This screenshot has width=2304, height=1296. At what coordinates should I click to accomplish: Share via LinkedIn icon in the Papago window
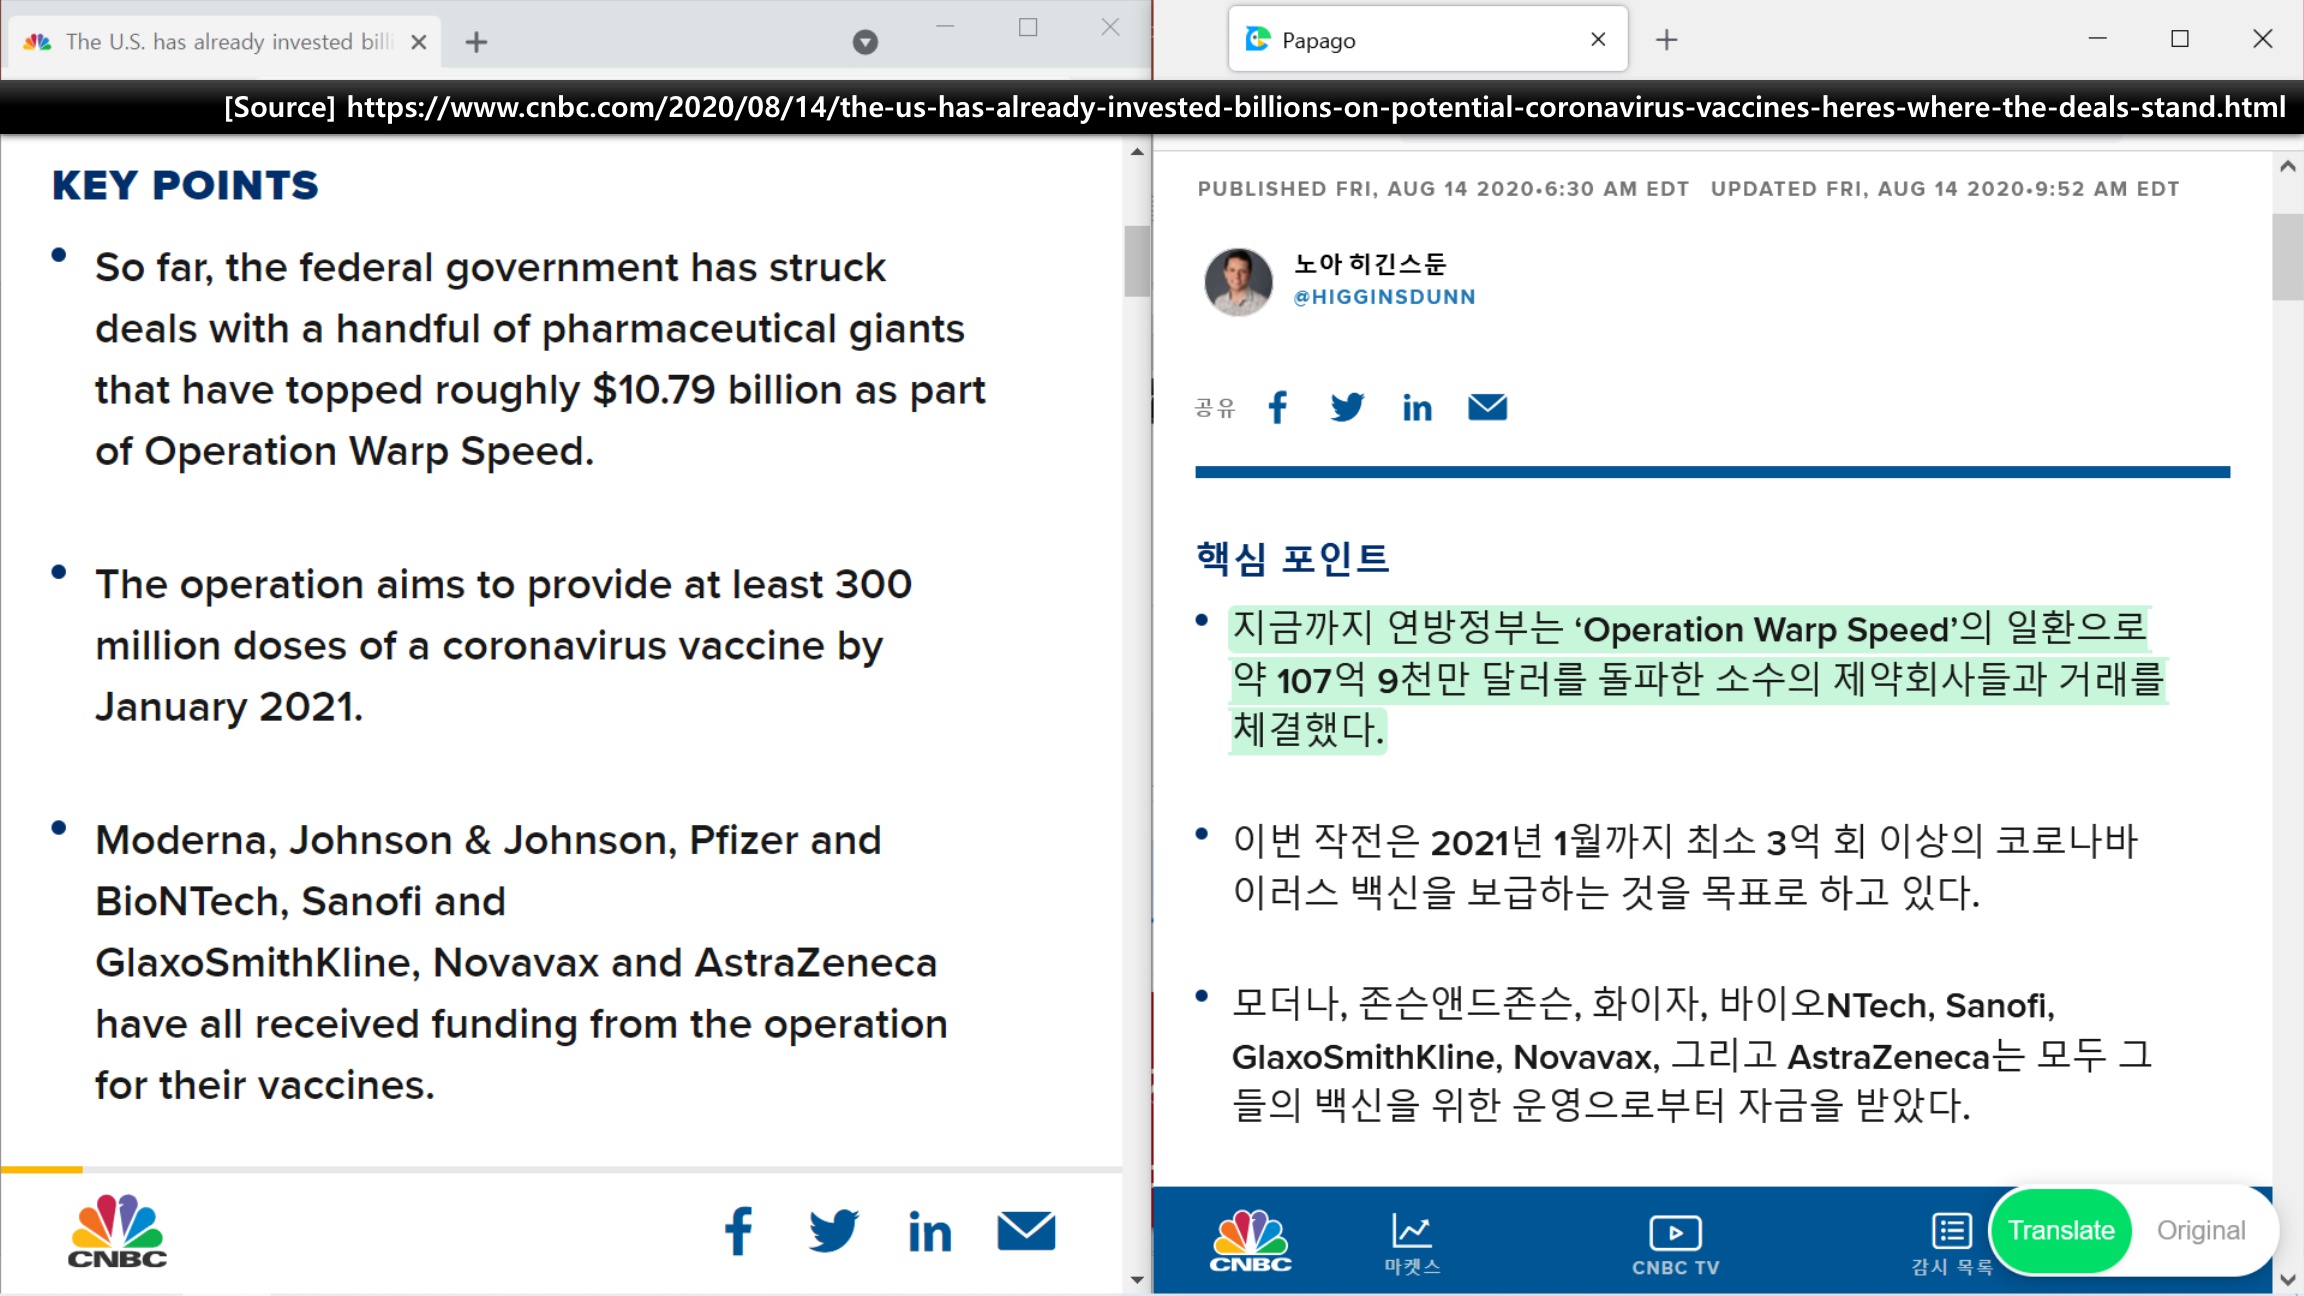(1417, 408)
